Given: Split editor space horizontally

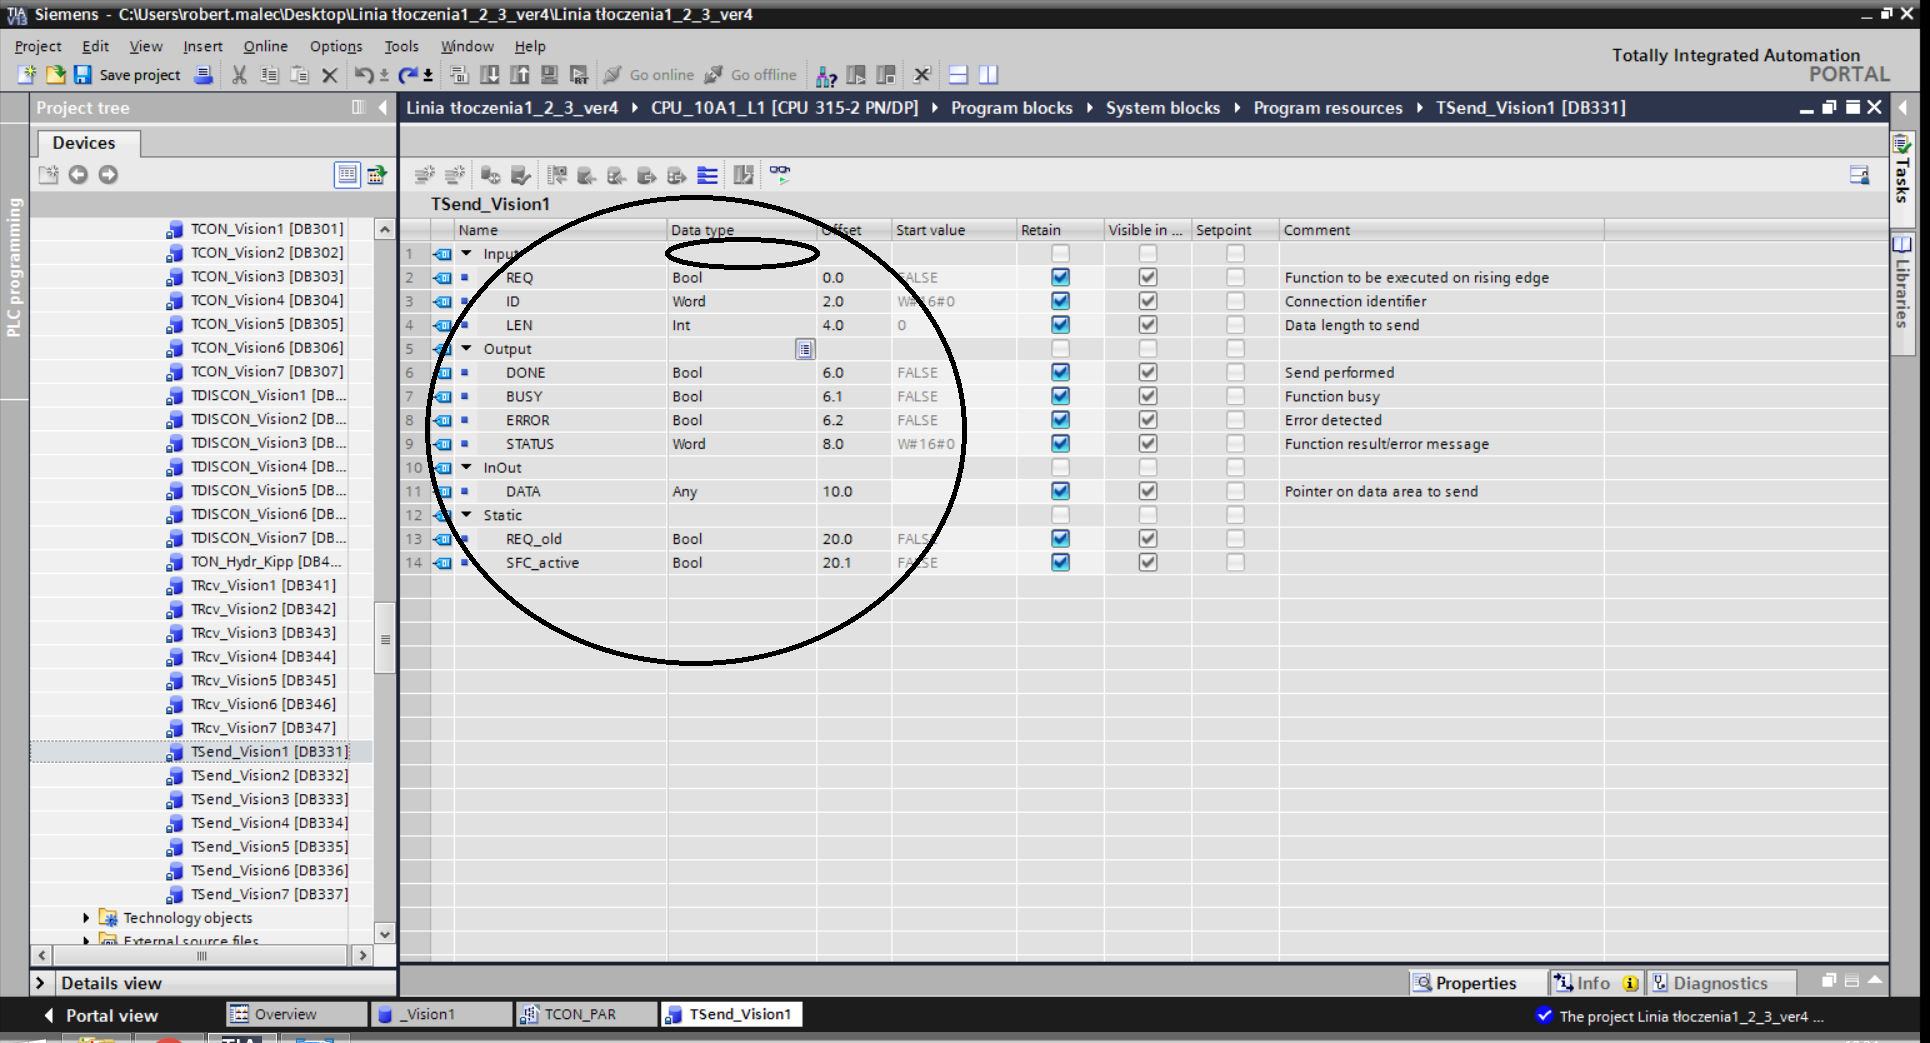Looking at the screenshot, I should (958, 75).
